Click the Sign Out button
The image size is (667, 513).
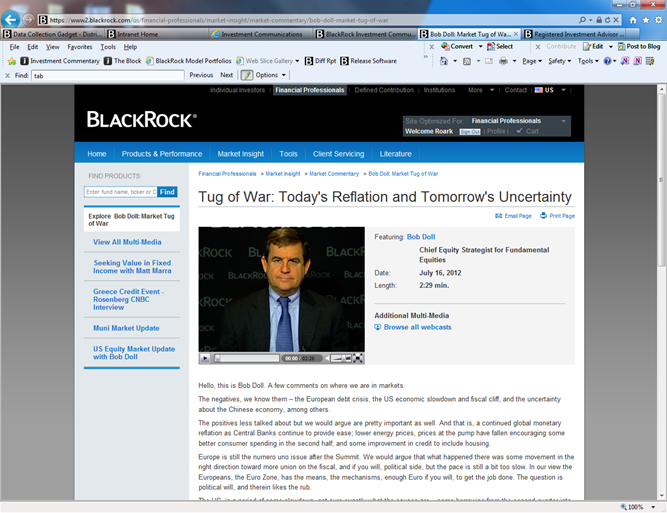click(470, 132)
